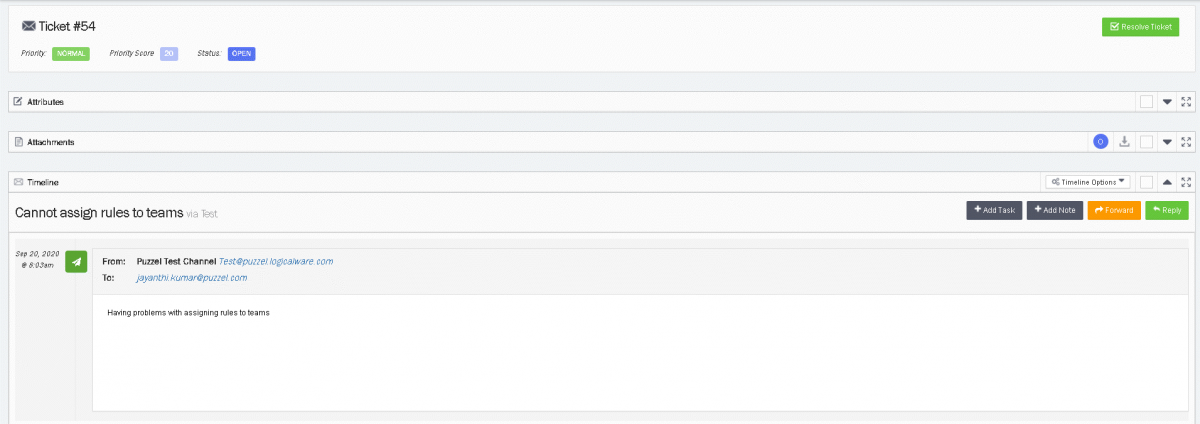Click the Reply button
Viewport: 1200px width, 424px height.
1166,210
